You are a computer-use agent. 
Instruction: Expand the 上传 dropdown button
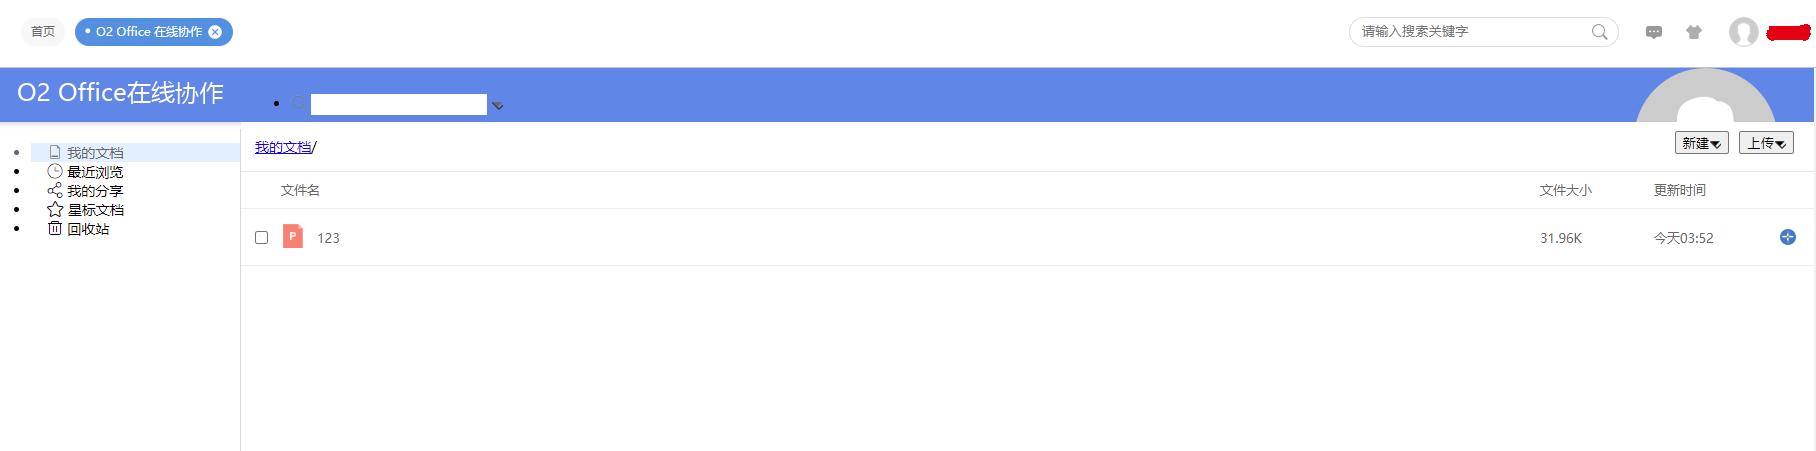(1766, 143)
